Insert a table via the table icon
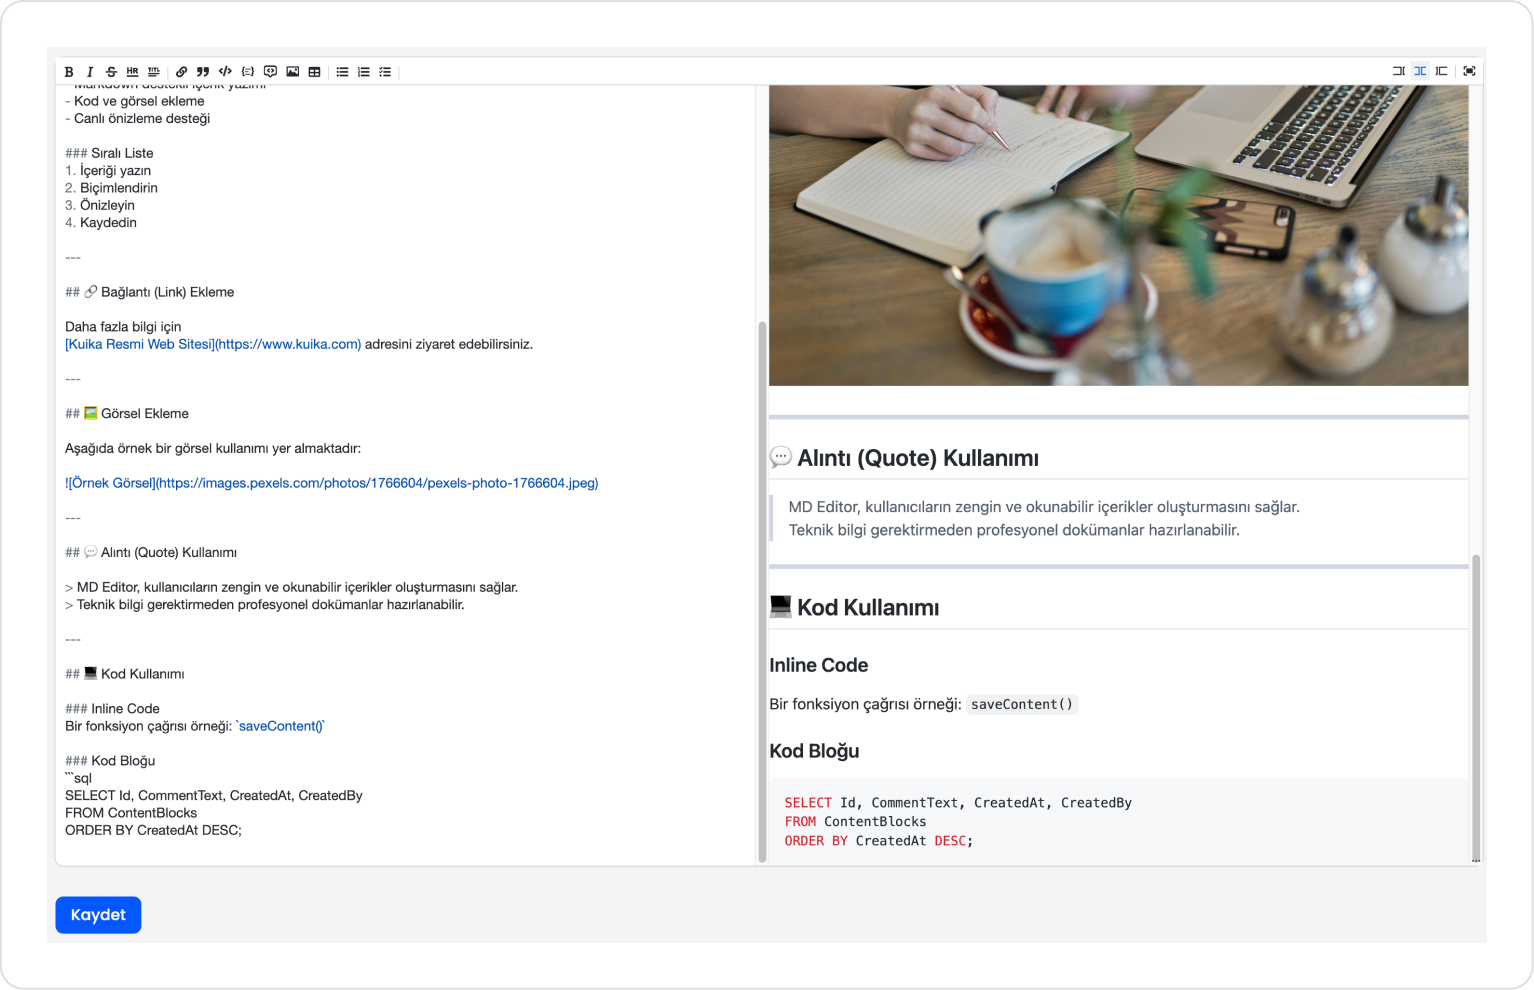Image resolution: width=1534 pixels, height=990 pixels. tap(314, 72)
